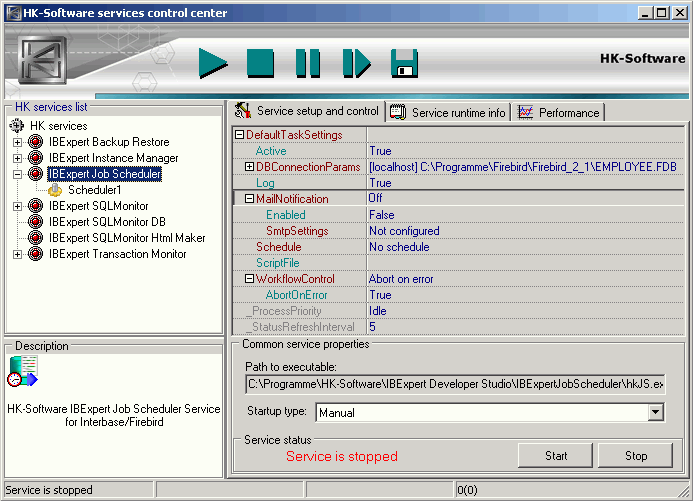Screen dimensions: 693x501
Task: Click the Start button
Action: [555, 455]
